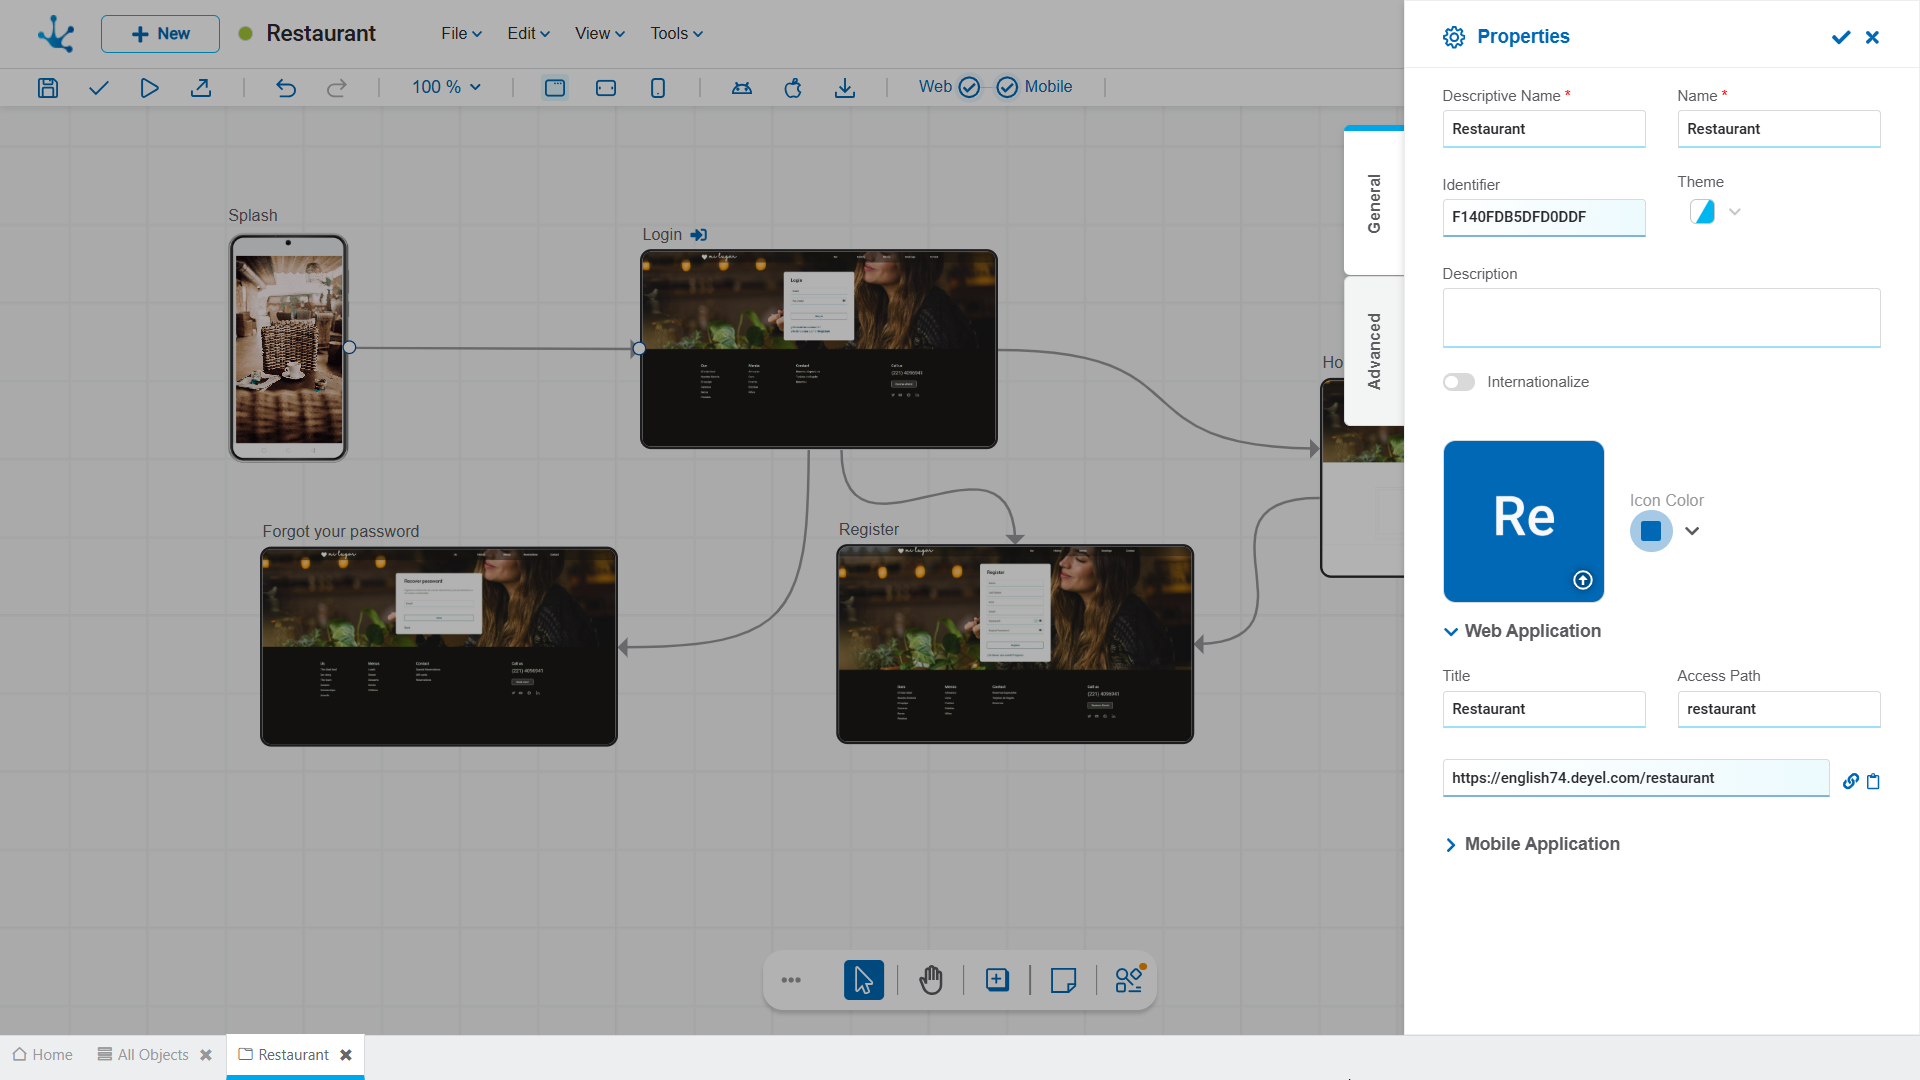The height and width of the screenshot is (1080, 1920).
Task: Choose the select pointer tool
Action: [x=864, y=980]
